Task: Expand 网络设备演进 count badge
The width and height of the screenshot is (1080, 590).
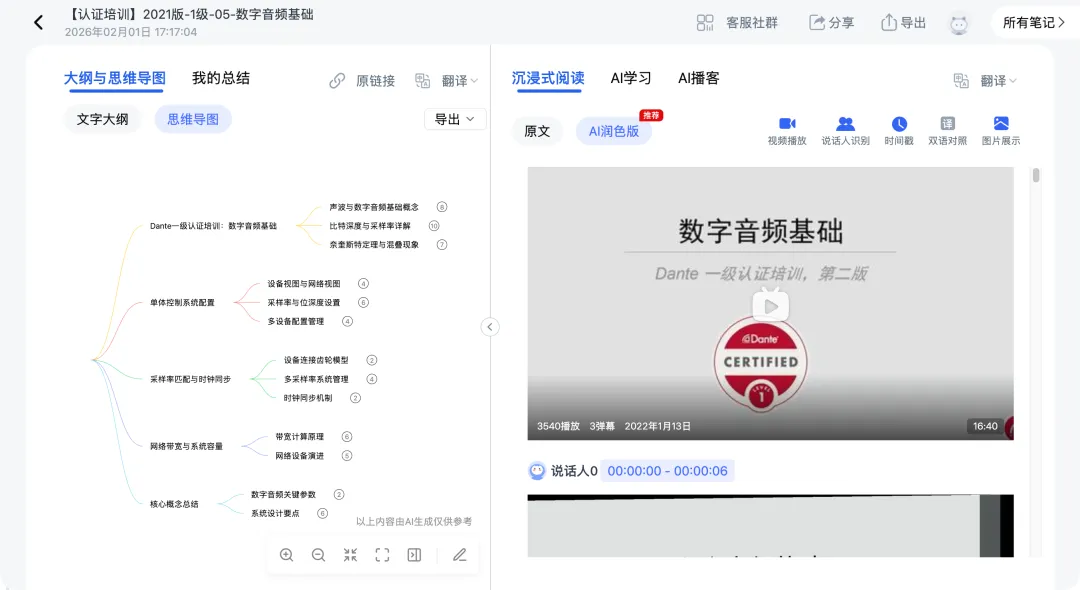Action: coord(347,456)
